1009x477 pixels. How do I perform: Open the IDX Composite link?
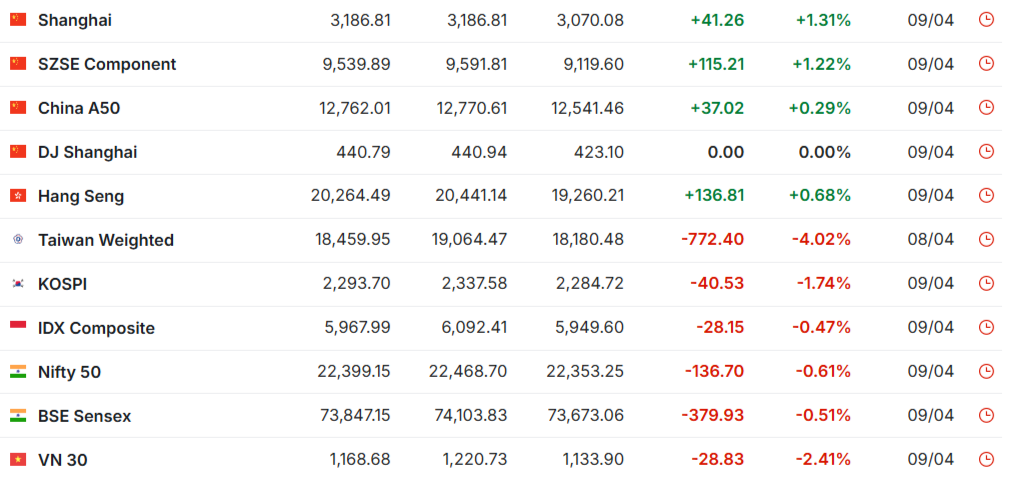(x=96, y=328)
